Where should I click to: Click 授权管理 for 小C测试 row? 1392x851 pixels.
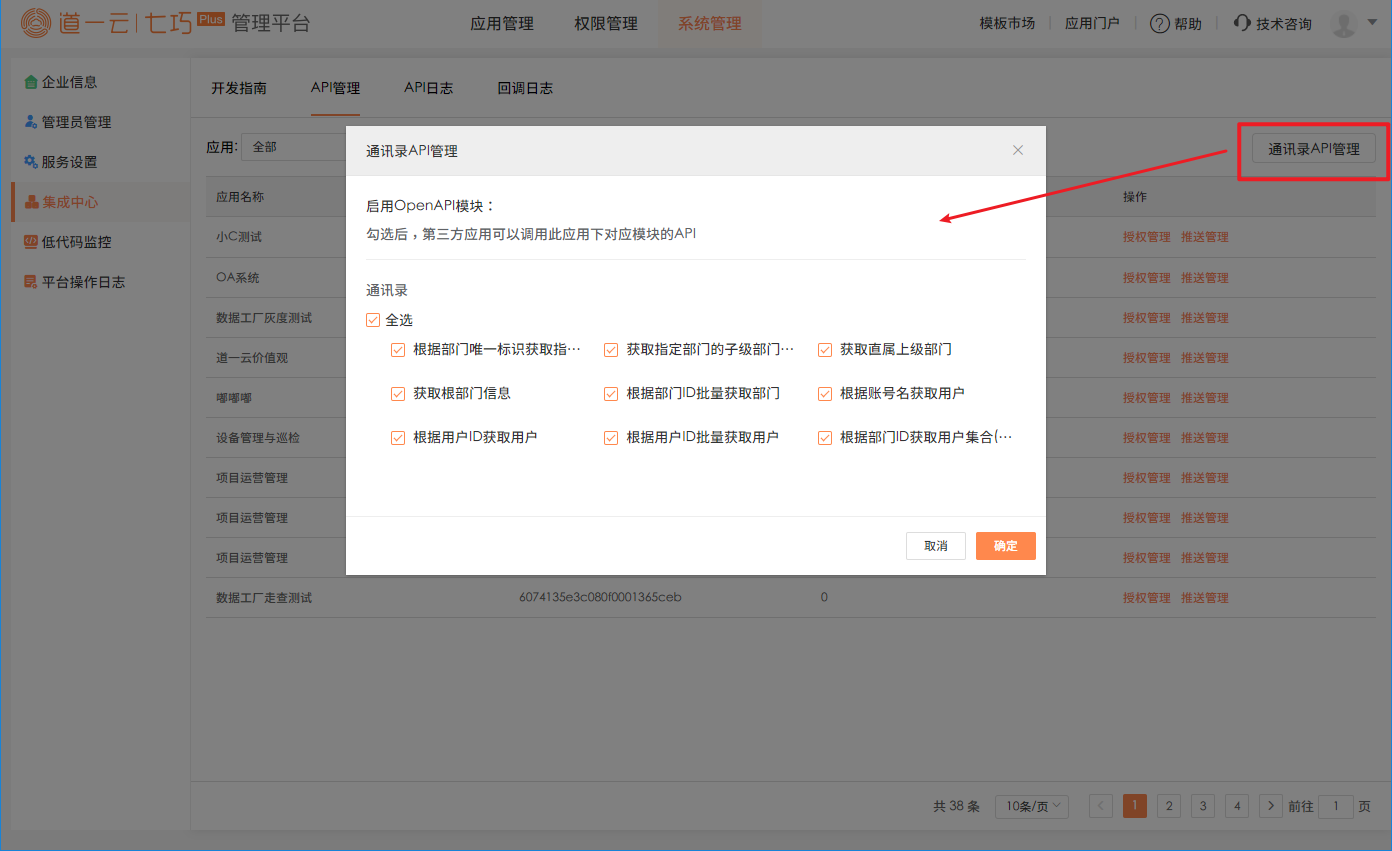tap(1146, 238)
